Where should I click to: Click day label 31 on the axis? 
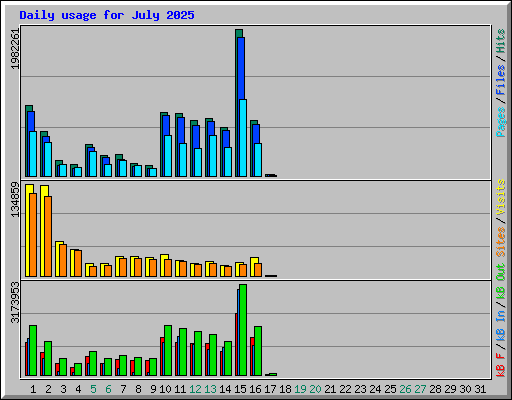480,389
